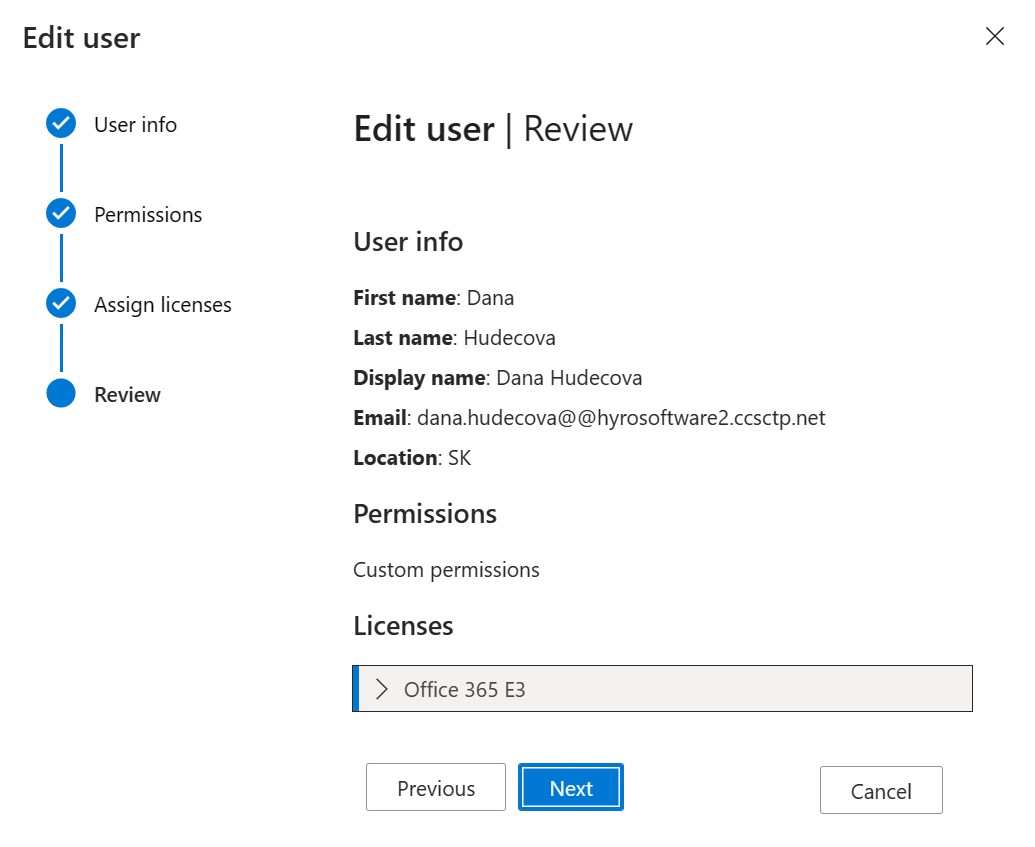
Task: Cancel the Edit user wizard
Action: click(x=880, y=790)
